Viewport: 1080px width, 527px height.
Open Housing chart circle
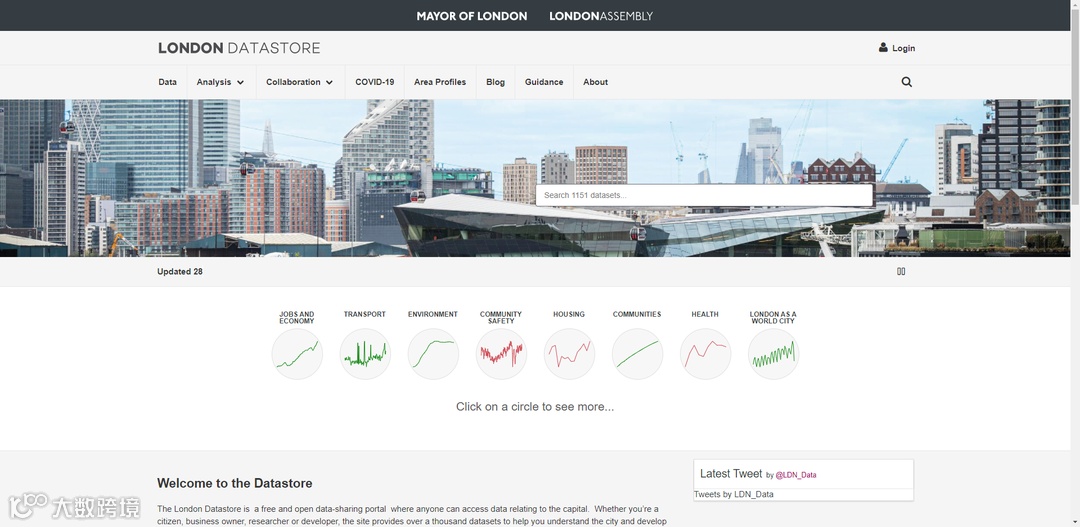(569, 354)
